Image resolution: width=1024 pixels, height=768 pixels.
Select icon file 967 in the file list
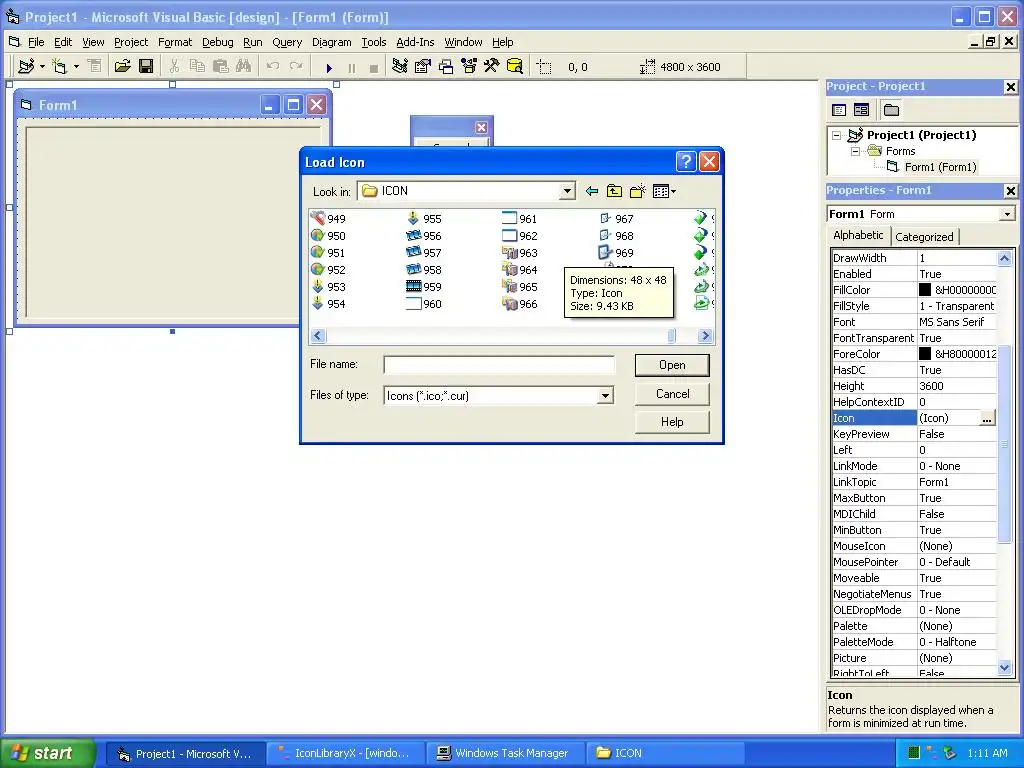pos(616,219)
